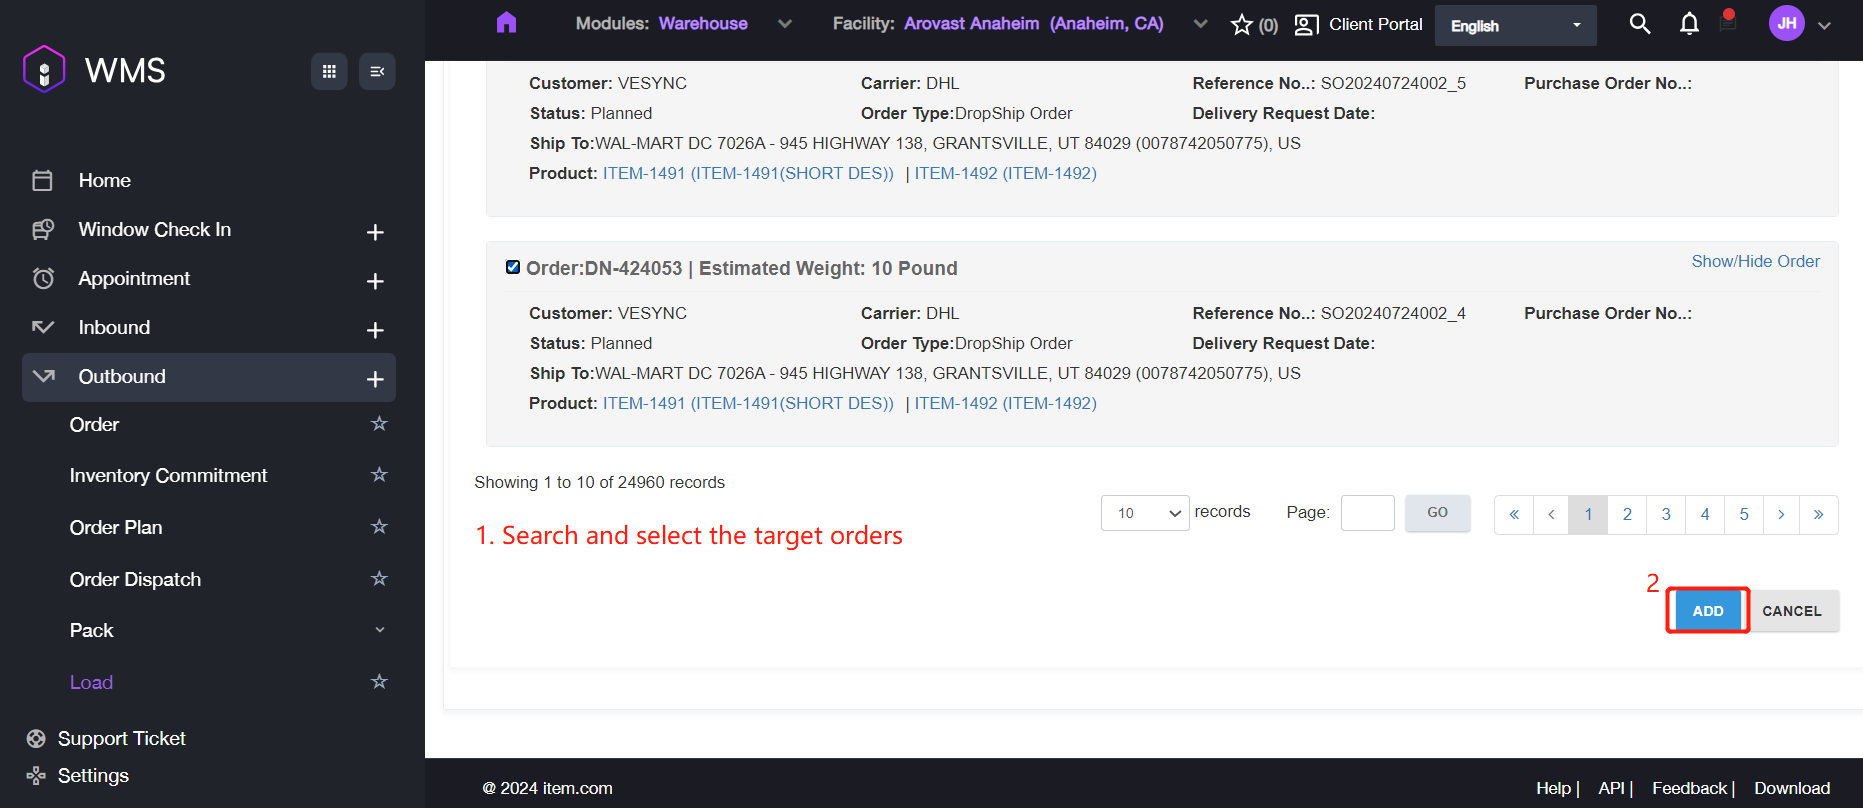Open the English language dropdown
Image resolution: width=1863 pixels, height=808 pixels.
(x=1515, y=26)
